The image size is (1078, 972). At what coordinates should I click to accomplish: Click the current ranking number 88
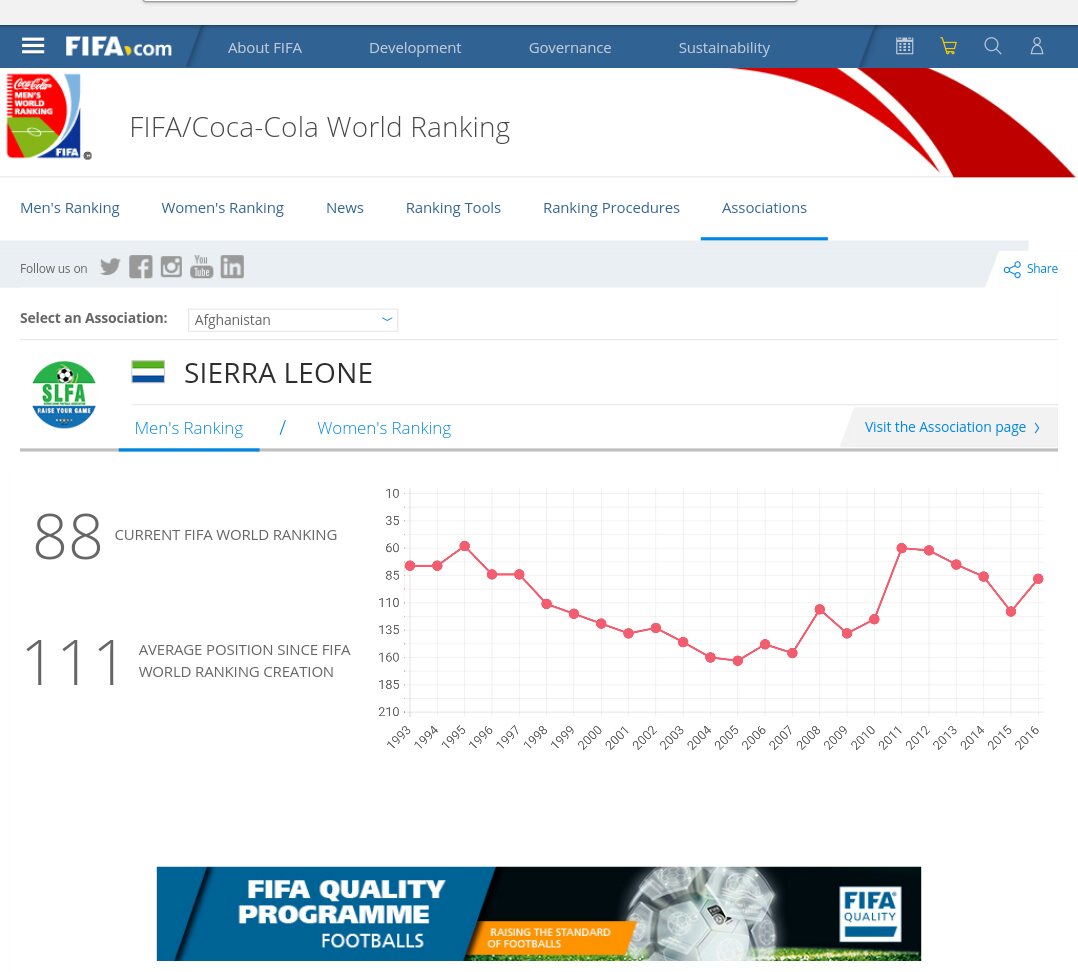[x=67, y=536]
